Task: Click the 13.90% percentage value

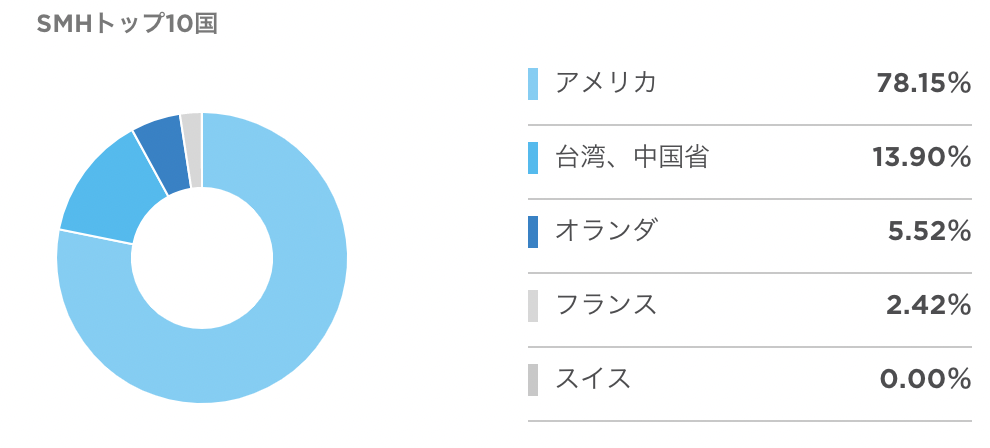Action: (x=922, y=157)
